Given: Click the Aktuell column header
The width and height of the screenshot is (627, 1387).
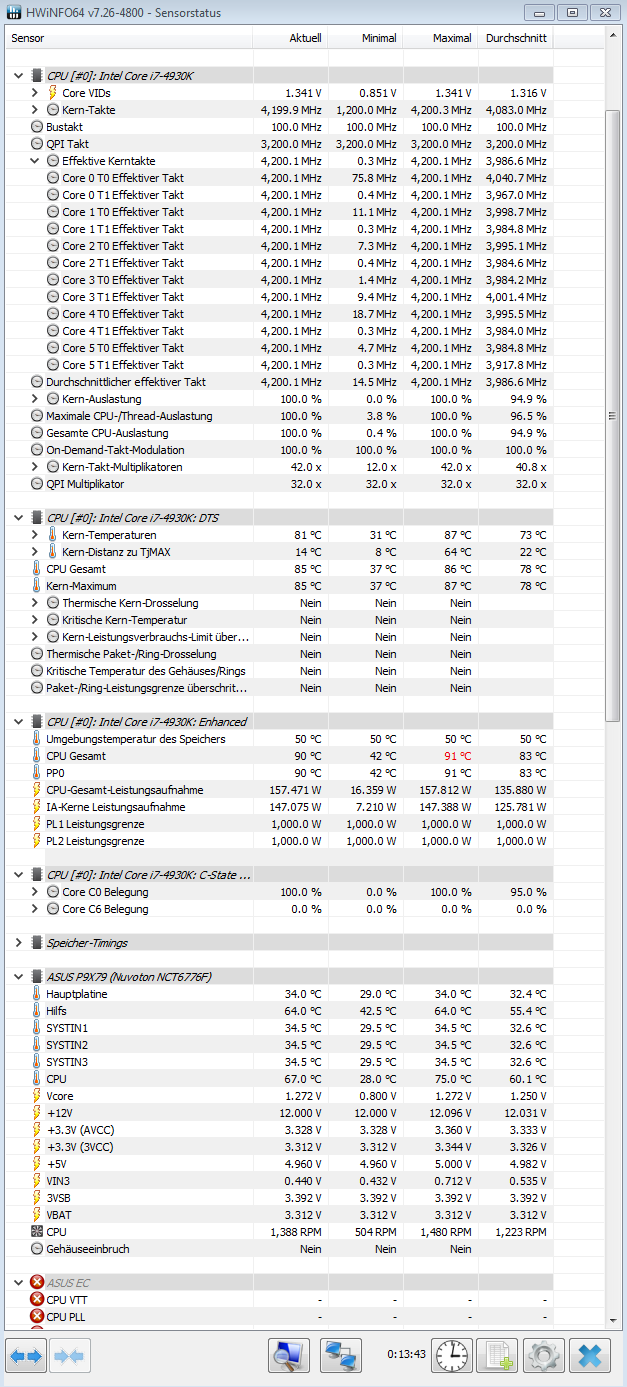Looking at the screenshot, I should pyautogui.click(x=291, y=38).
